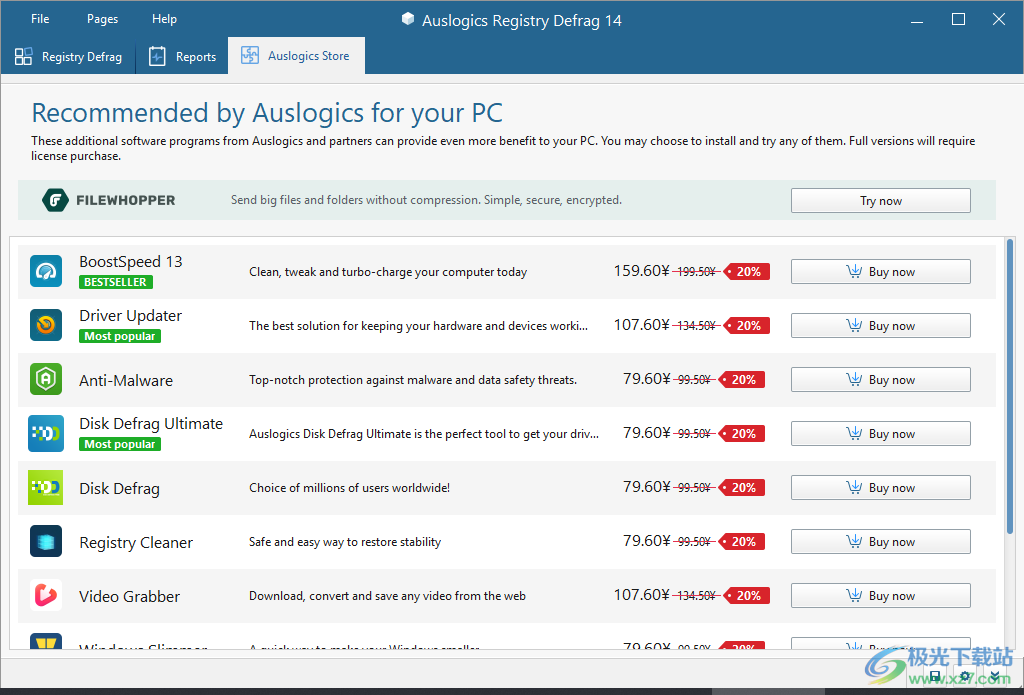Click the Registry Cleaner product icon

46,541
